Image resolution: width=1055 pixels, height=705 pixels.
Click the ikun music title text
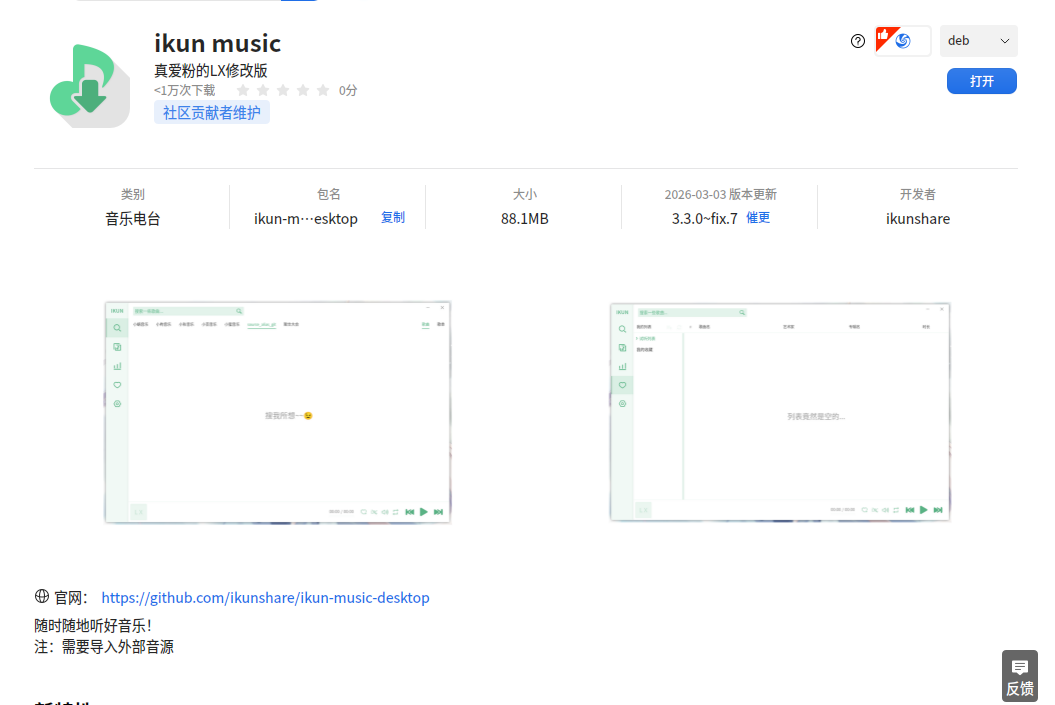(217, 44)
